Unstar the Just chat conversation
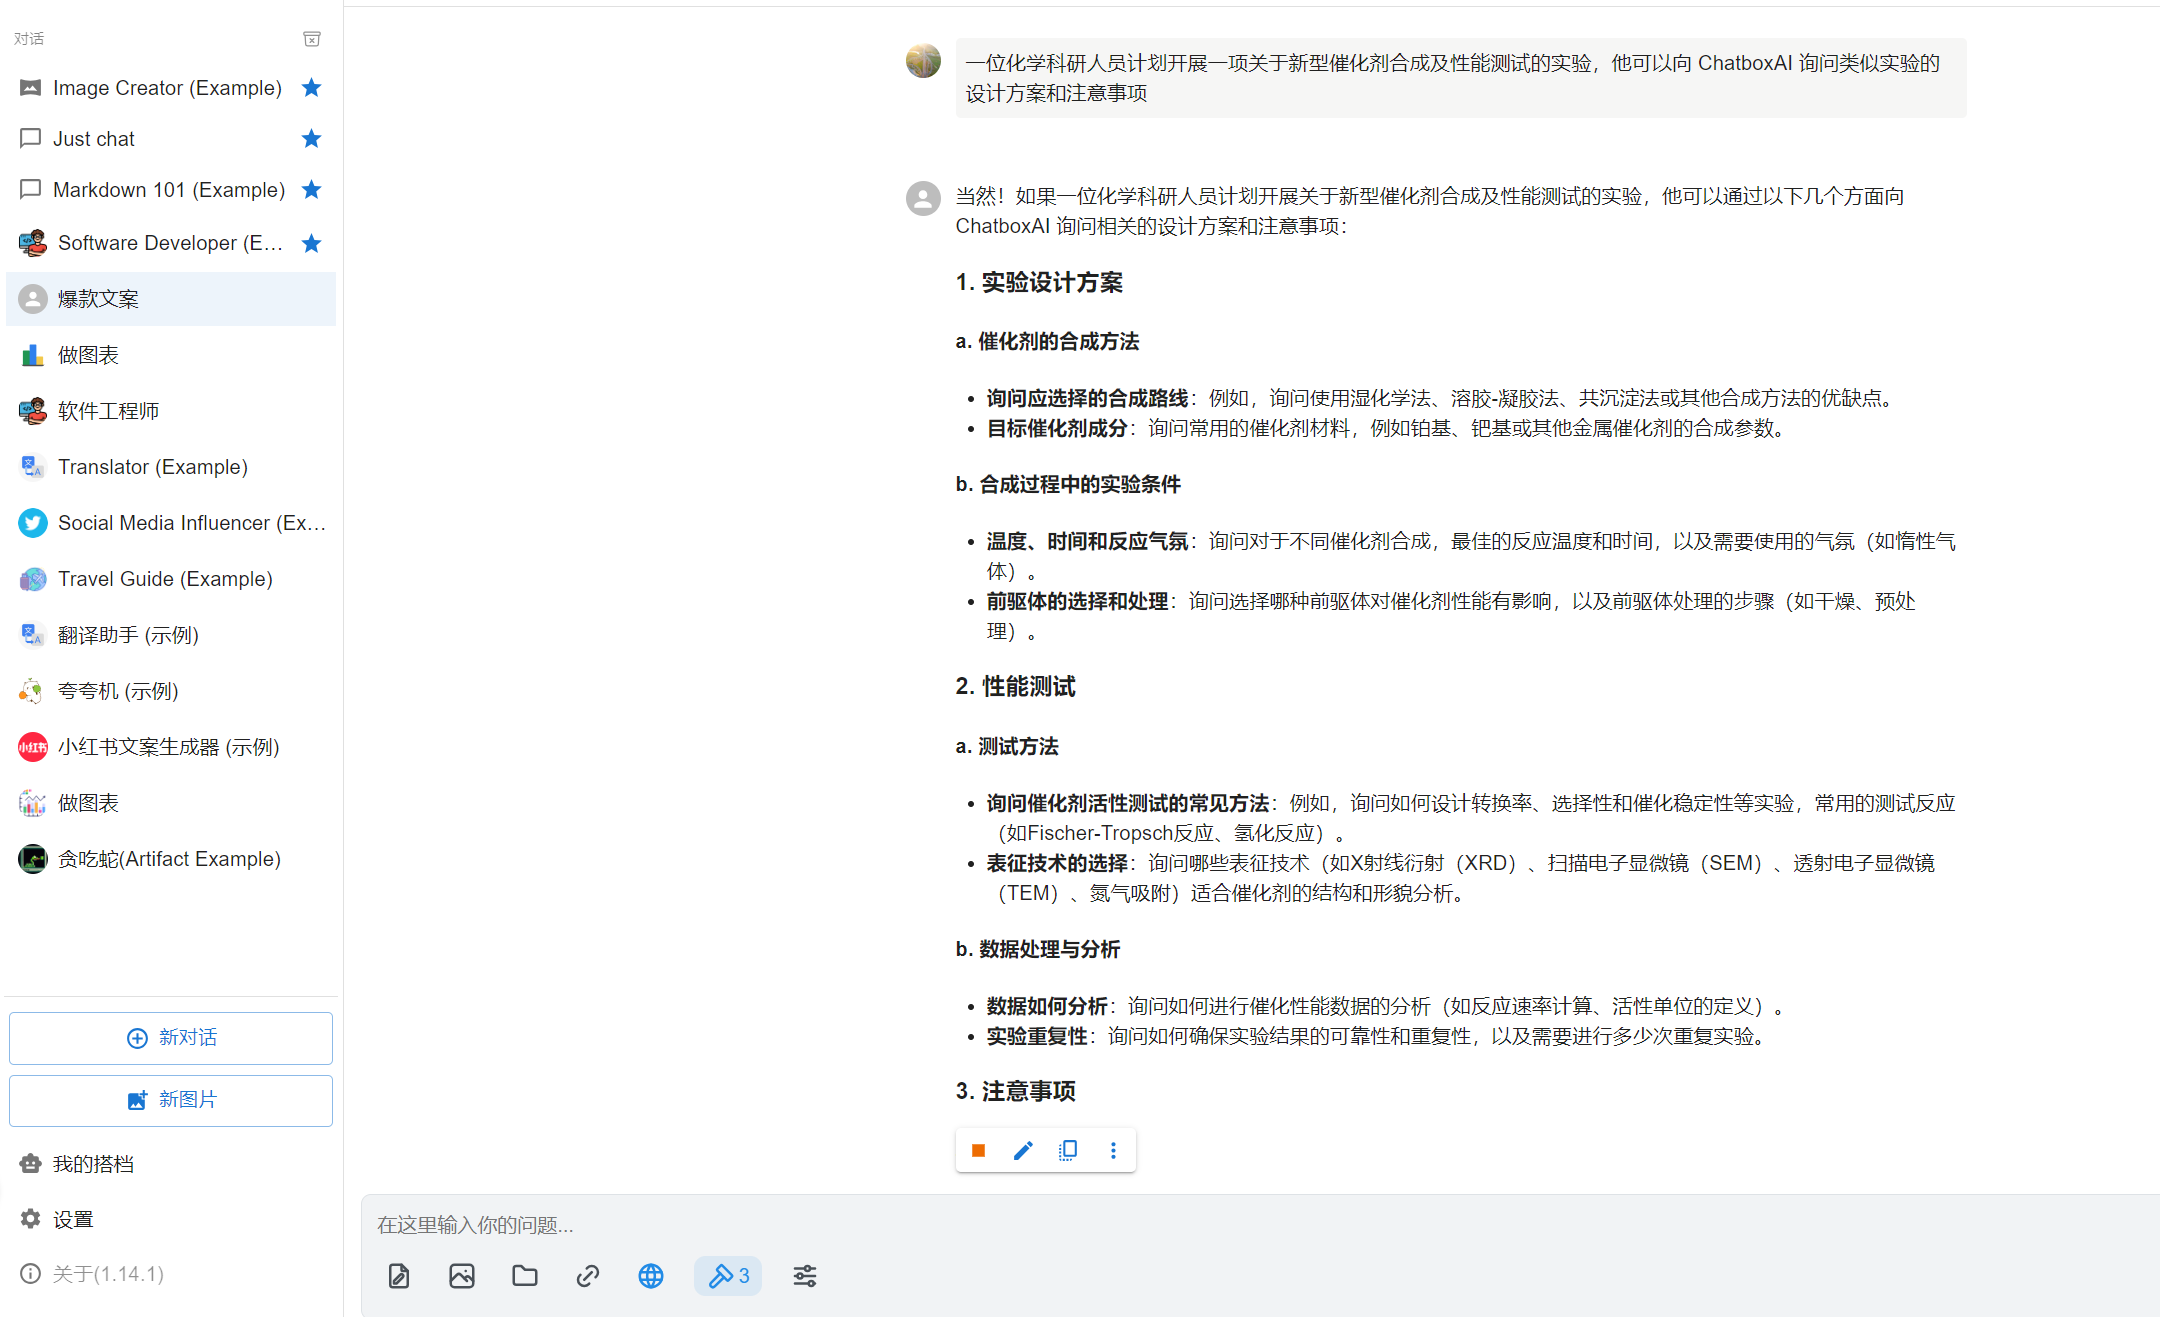This screenshot has height=1317, width=2160. (x=312, y=139)
